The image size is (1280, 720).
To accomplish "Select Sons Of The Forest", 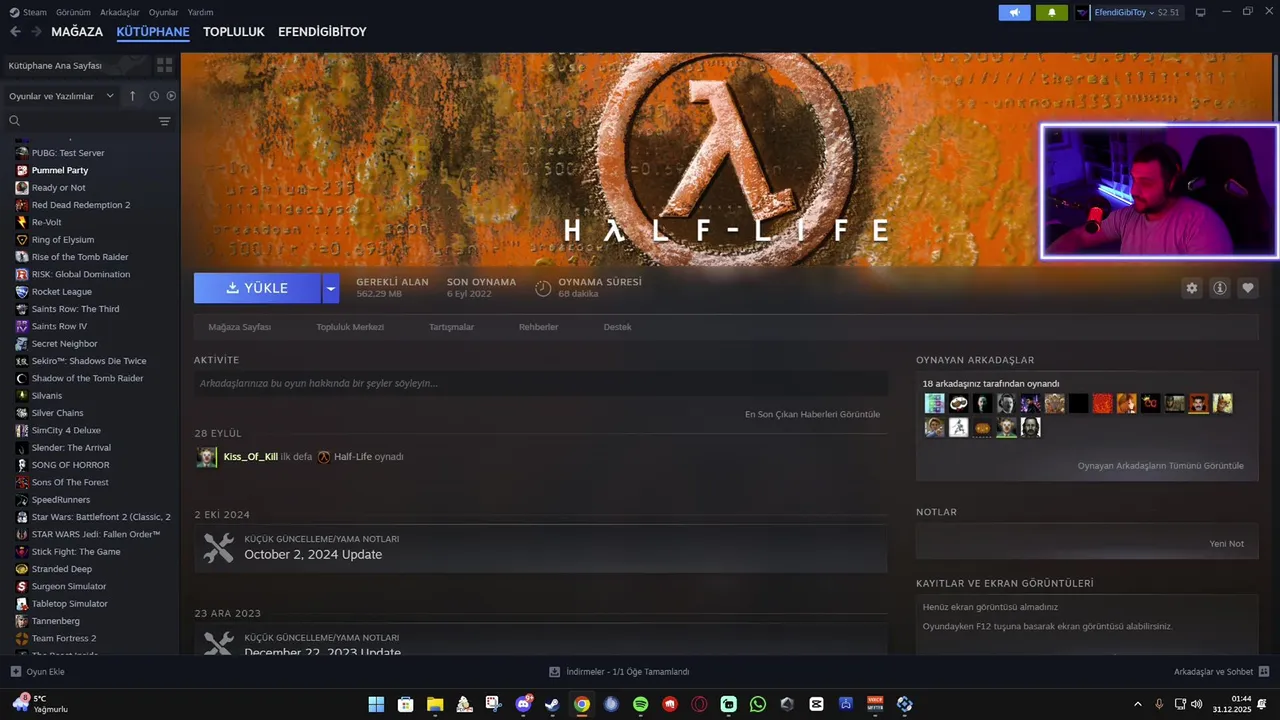I will point(70,482).
